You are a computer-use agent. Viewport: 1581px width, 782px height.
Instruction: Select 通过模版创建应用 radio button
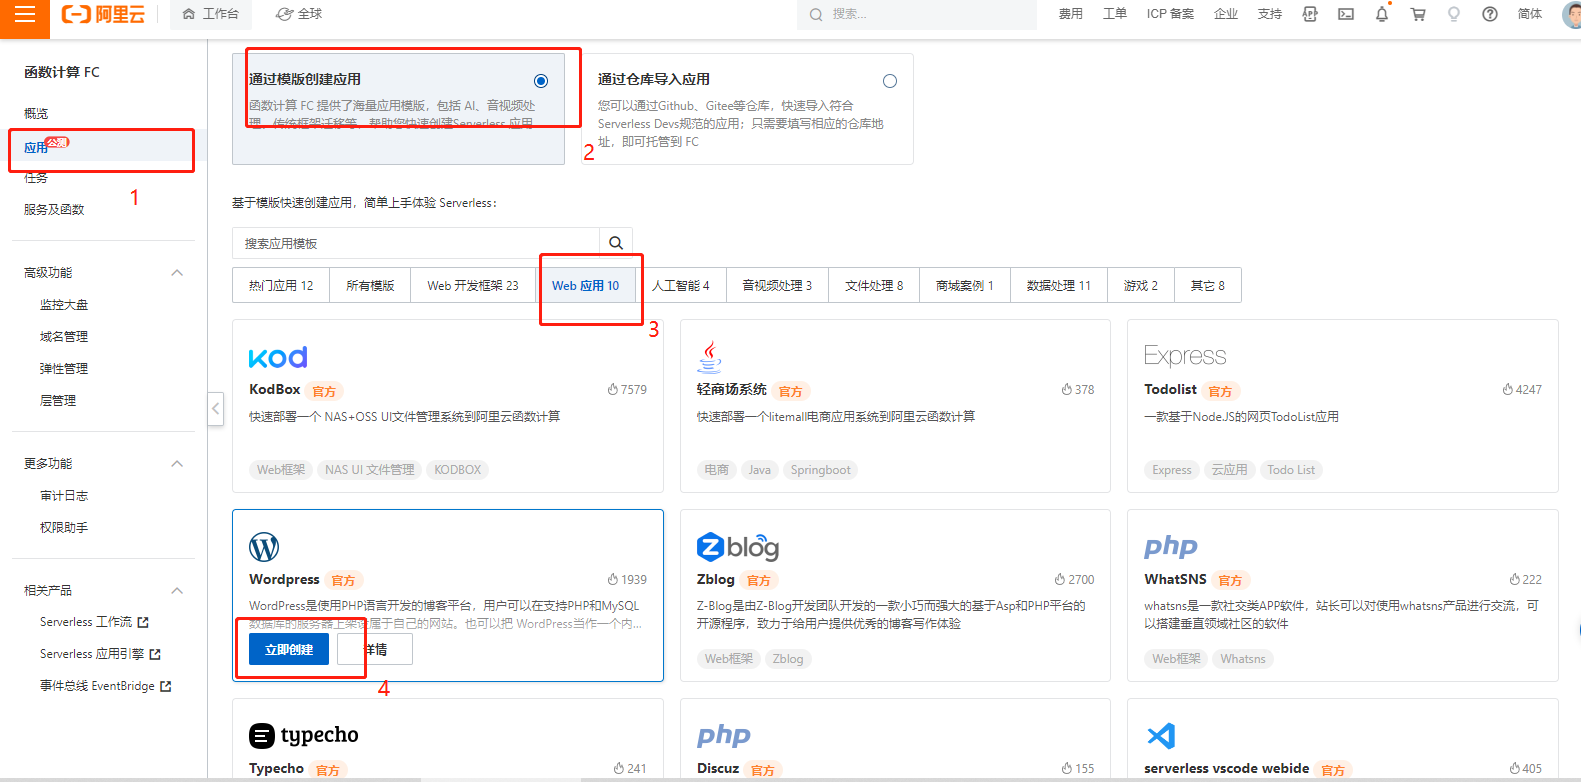pyautogui.click(x=541, y=81)
